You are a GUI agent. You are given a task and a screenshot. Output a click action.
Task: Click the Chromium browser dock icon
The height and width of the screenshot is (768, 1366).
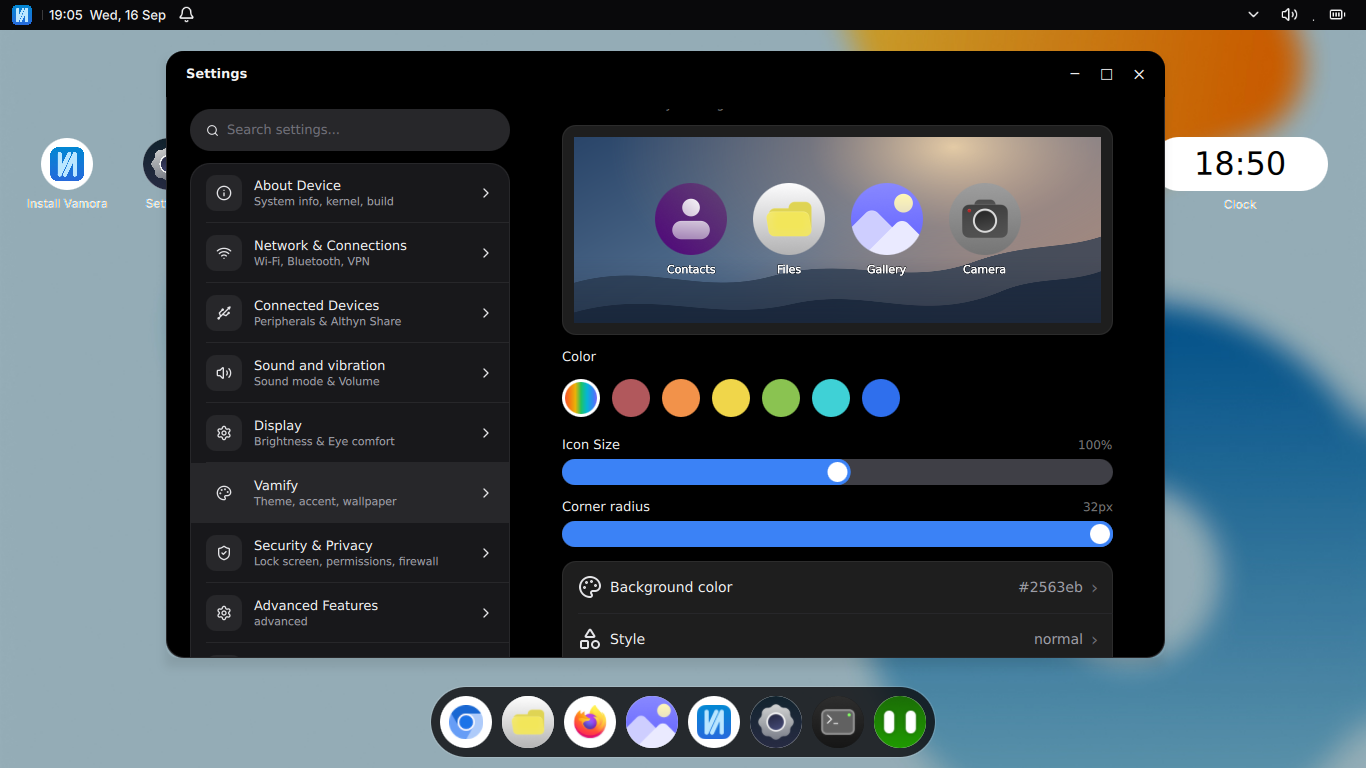pos(466,722)
